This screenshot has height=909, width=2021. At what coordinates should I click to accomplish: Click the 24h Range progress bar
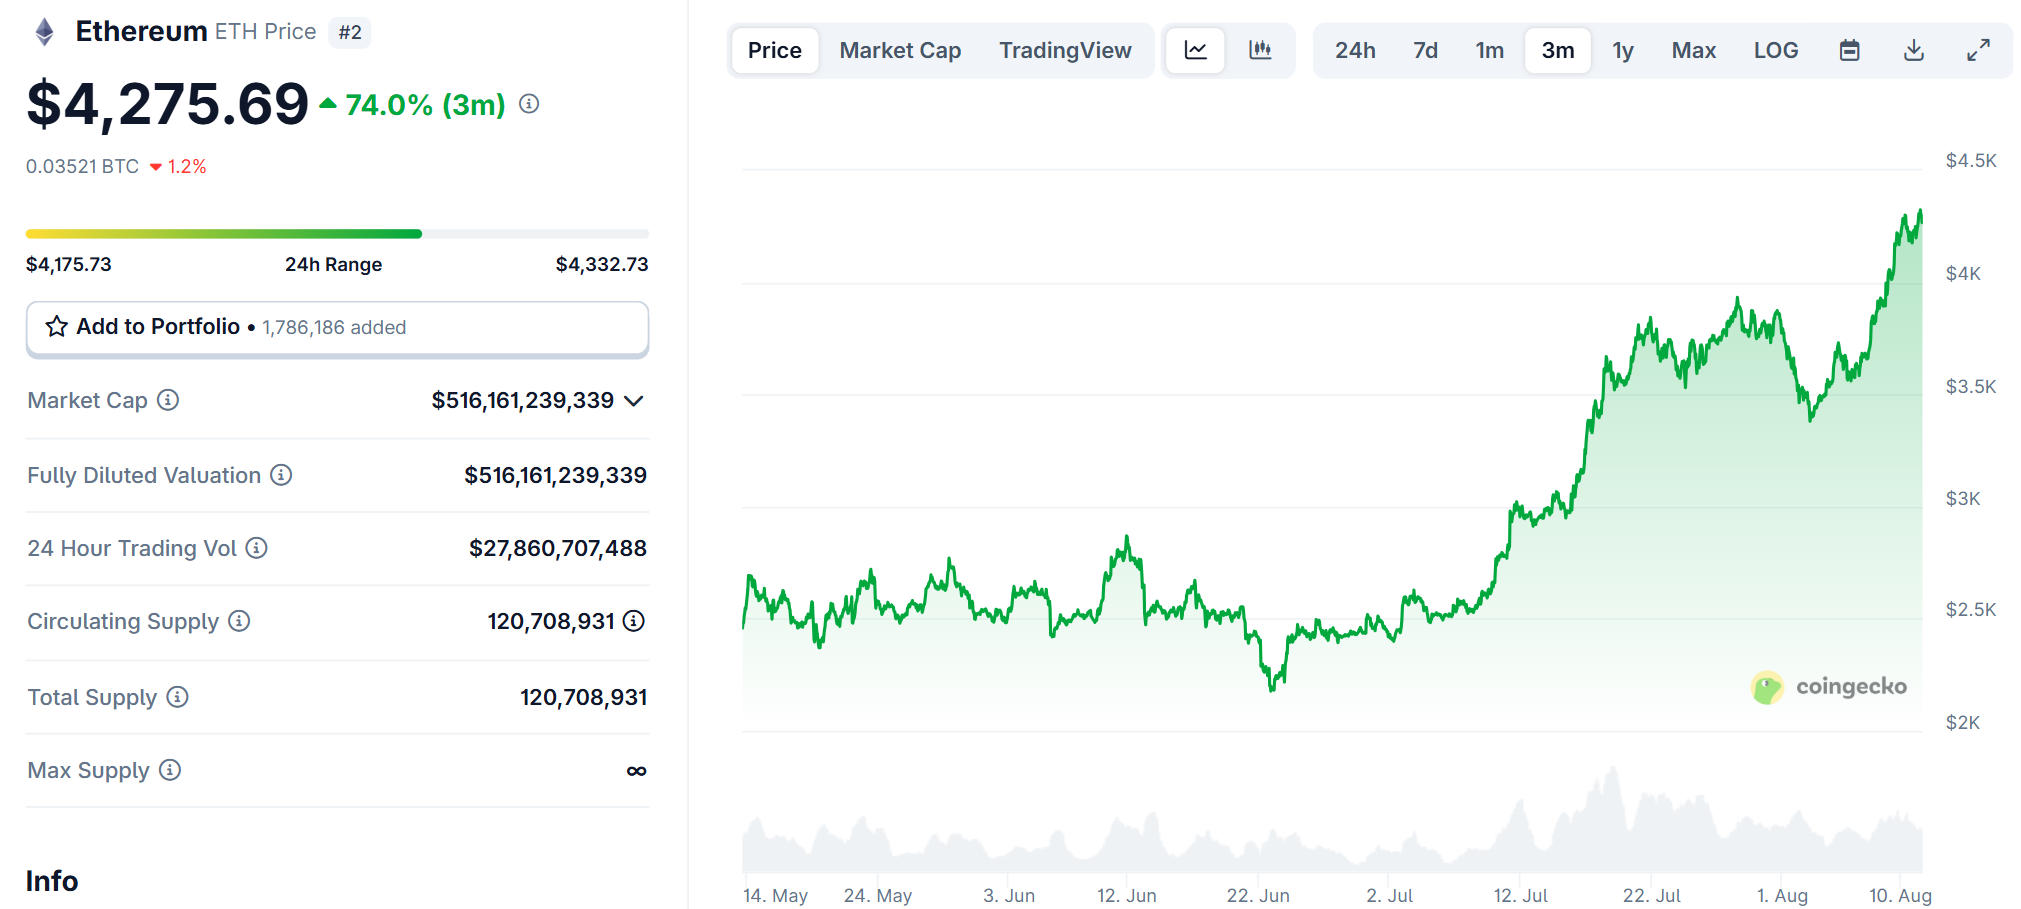click(337, 234)
